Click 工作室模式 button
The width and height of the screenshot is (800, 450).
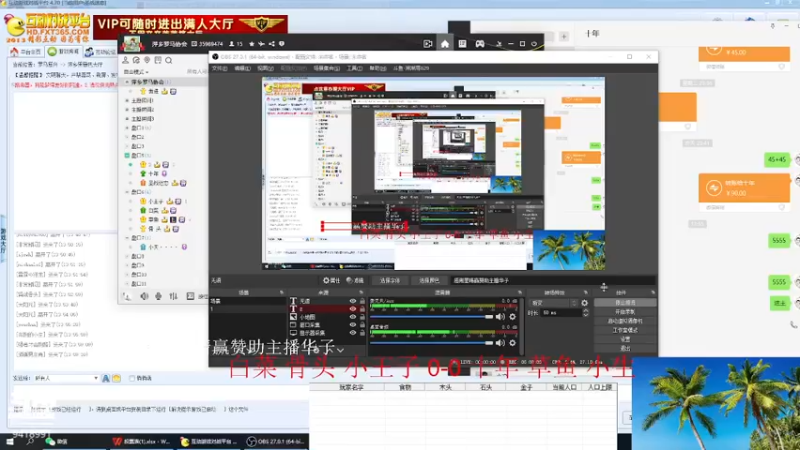pos(625,330)
